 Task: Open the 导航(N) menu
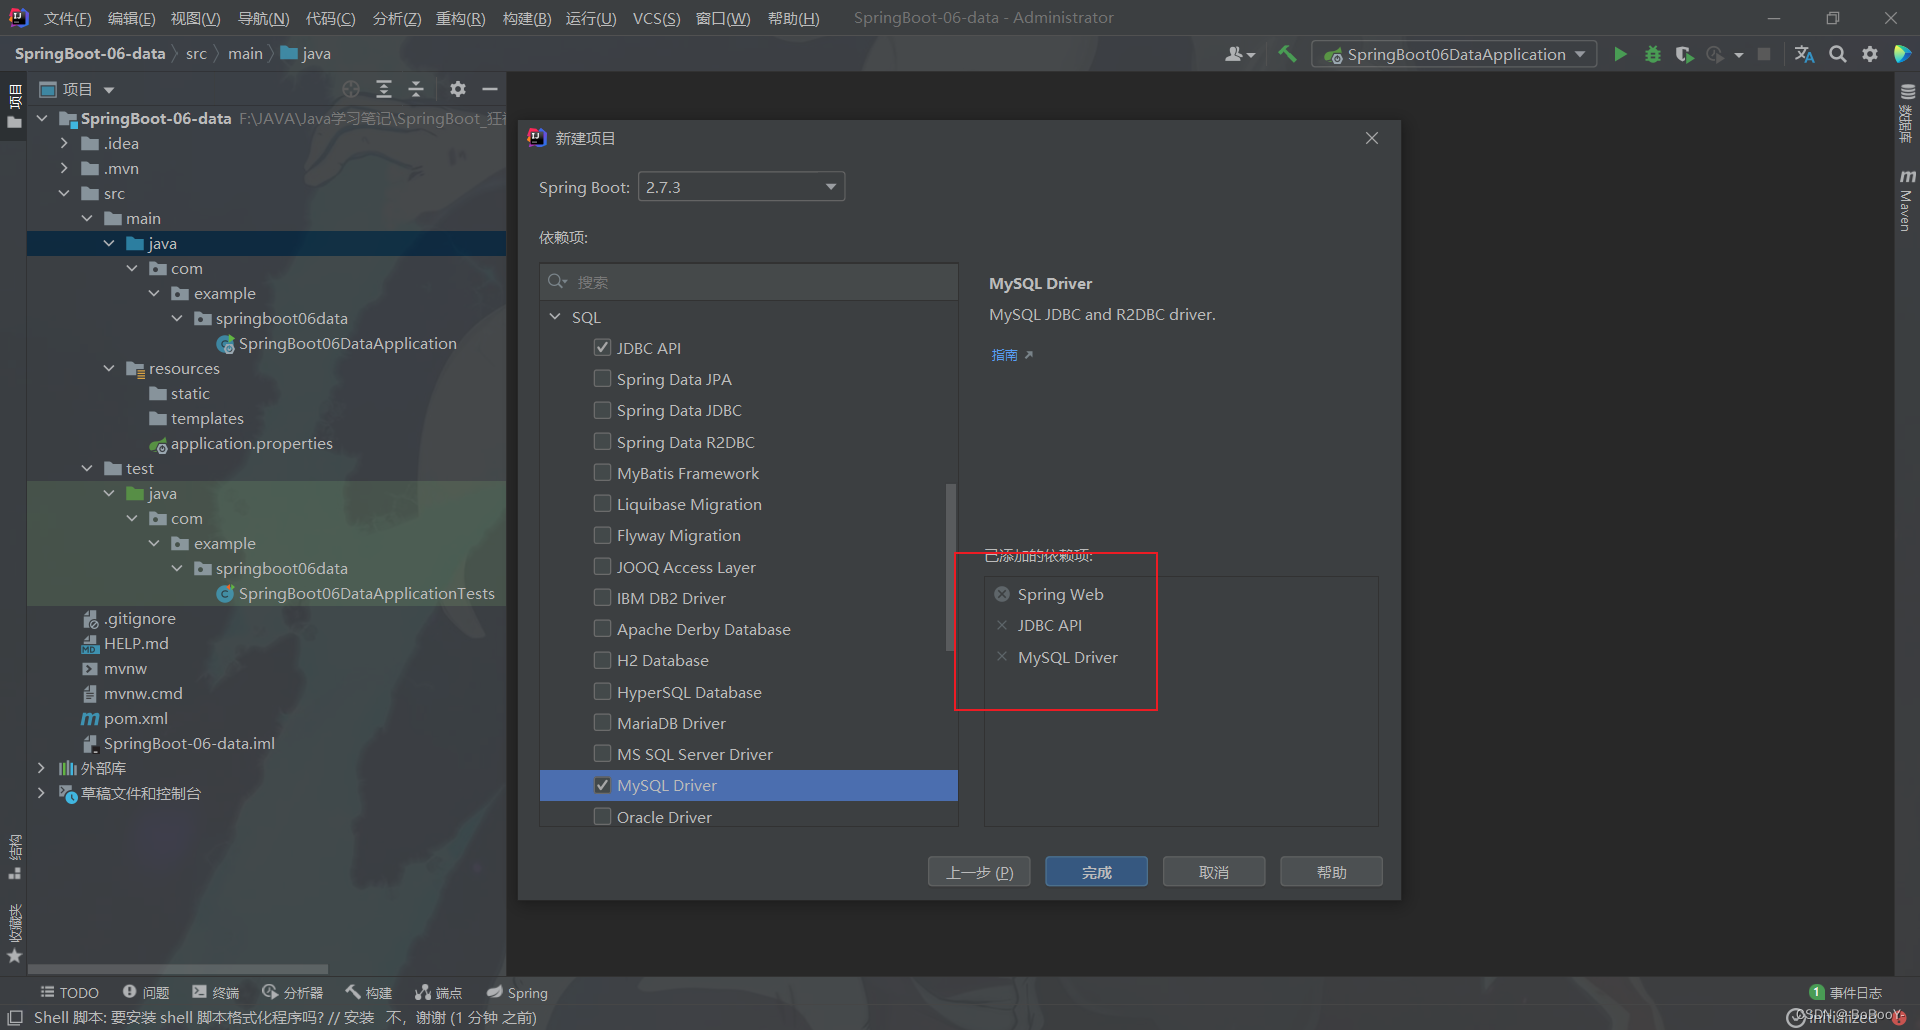[263, 18]
